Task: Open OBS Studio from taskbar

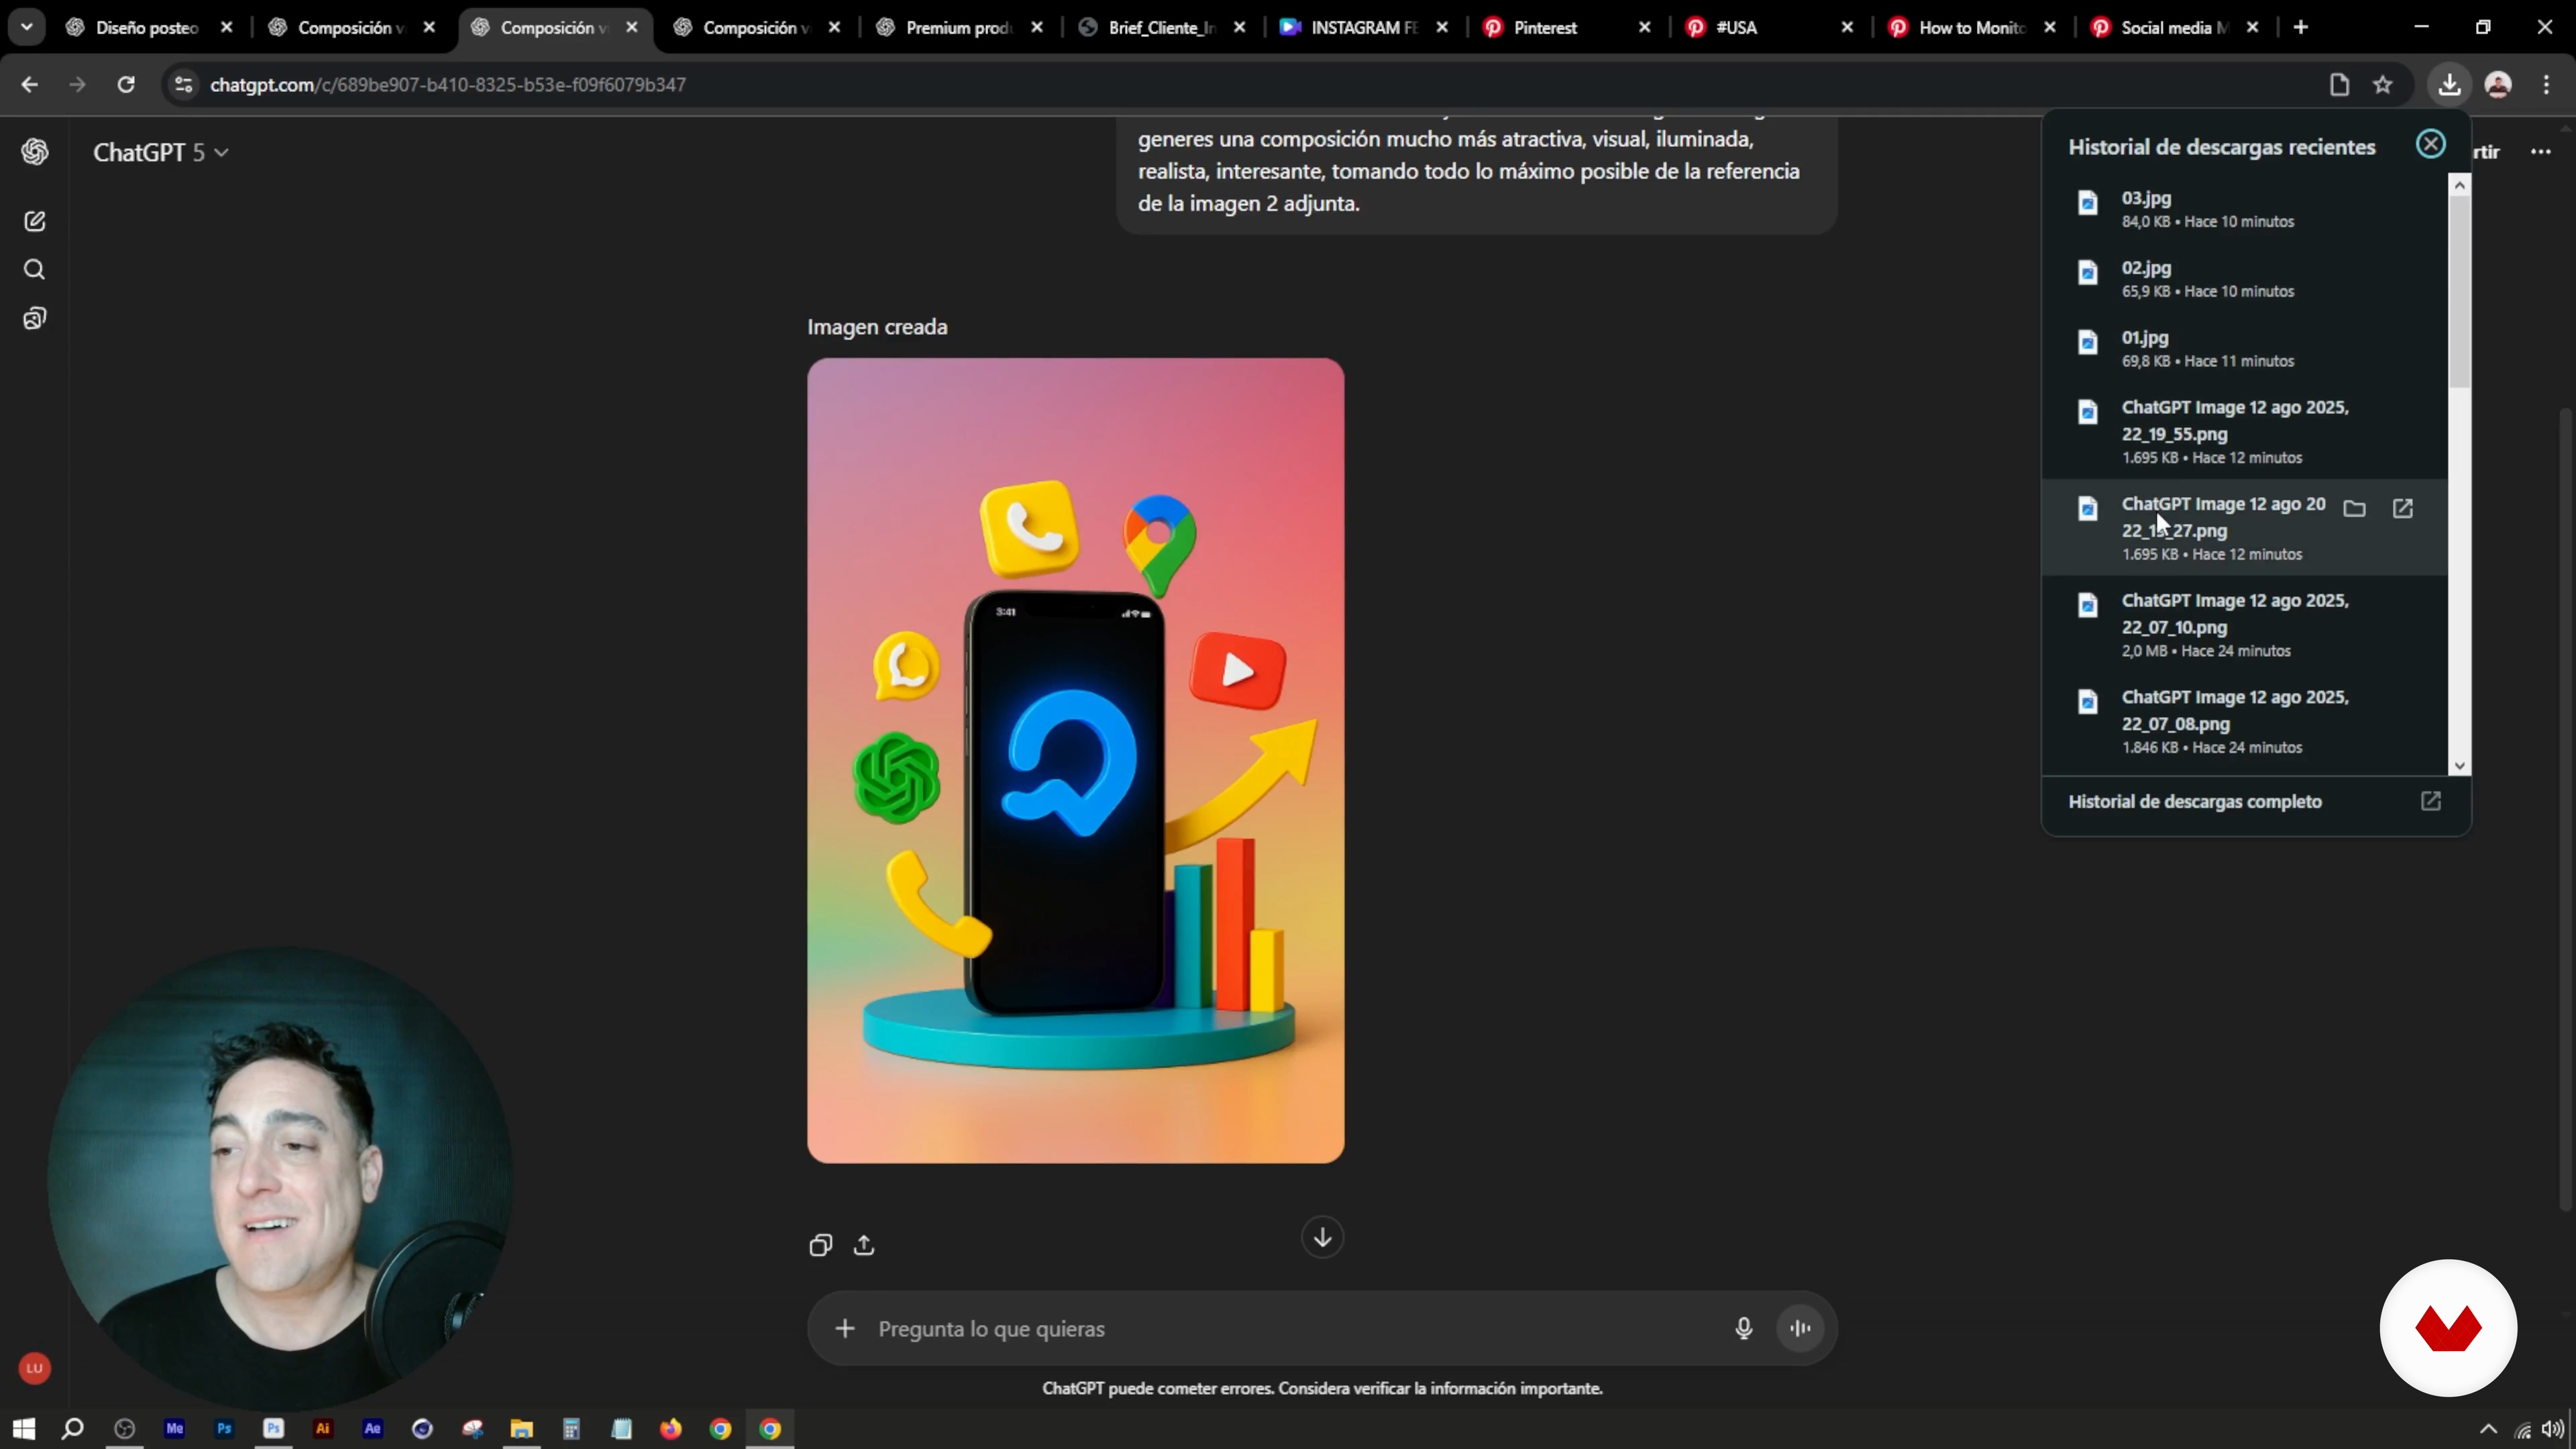Action: coord(124,1429)
